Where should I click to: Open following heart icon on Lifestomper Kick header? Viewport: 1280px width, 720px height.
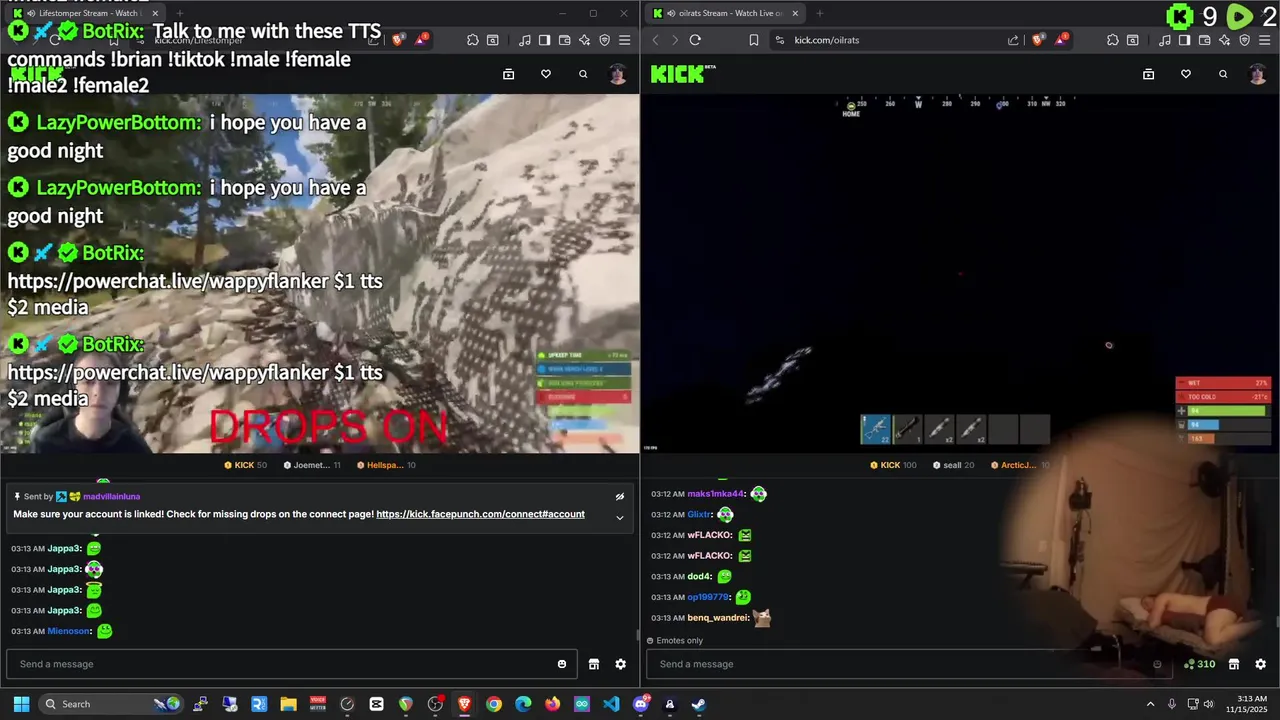click(x=546, y=74)
